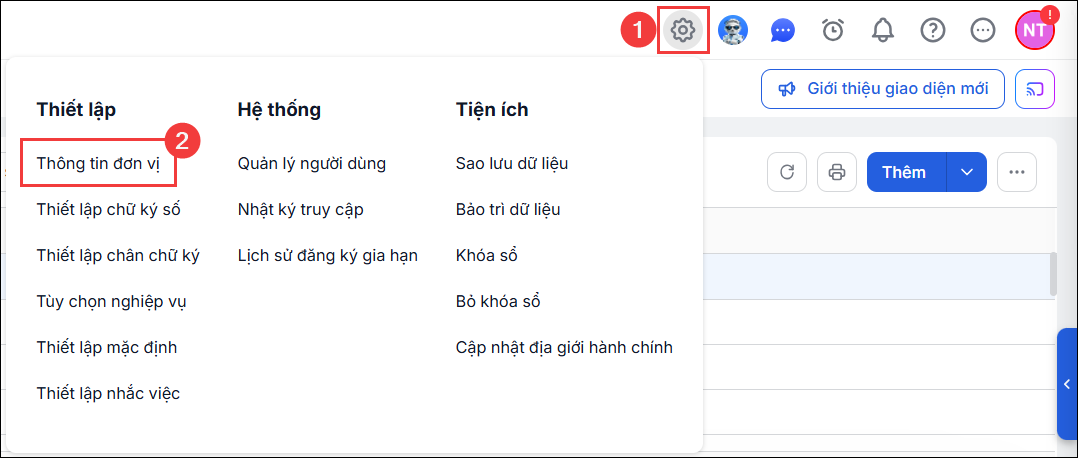Select Sao lưu dữ liệu option
This screenshot has width=1078, height=458.
pos(512,164)
